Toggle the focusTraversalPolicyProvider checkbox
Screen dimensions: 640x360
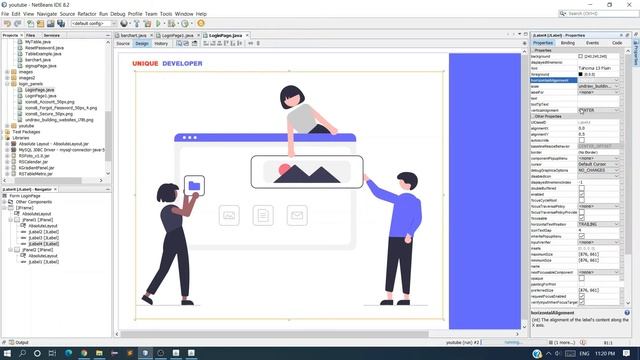coord(582,212)
